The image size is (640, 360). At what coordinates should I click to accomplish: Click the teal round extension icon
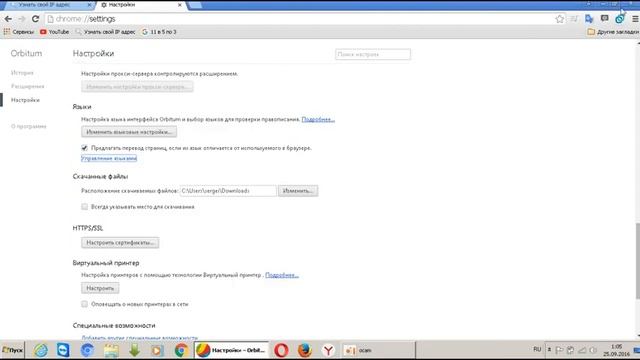point(620,19)
